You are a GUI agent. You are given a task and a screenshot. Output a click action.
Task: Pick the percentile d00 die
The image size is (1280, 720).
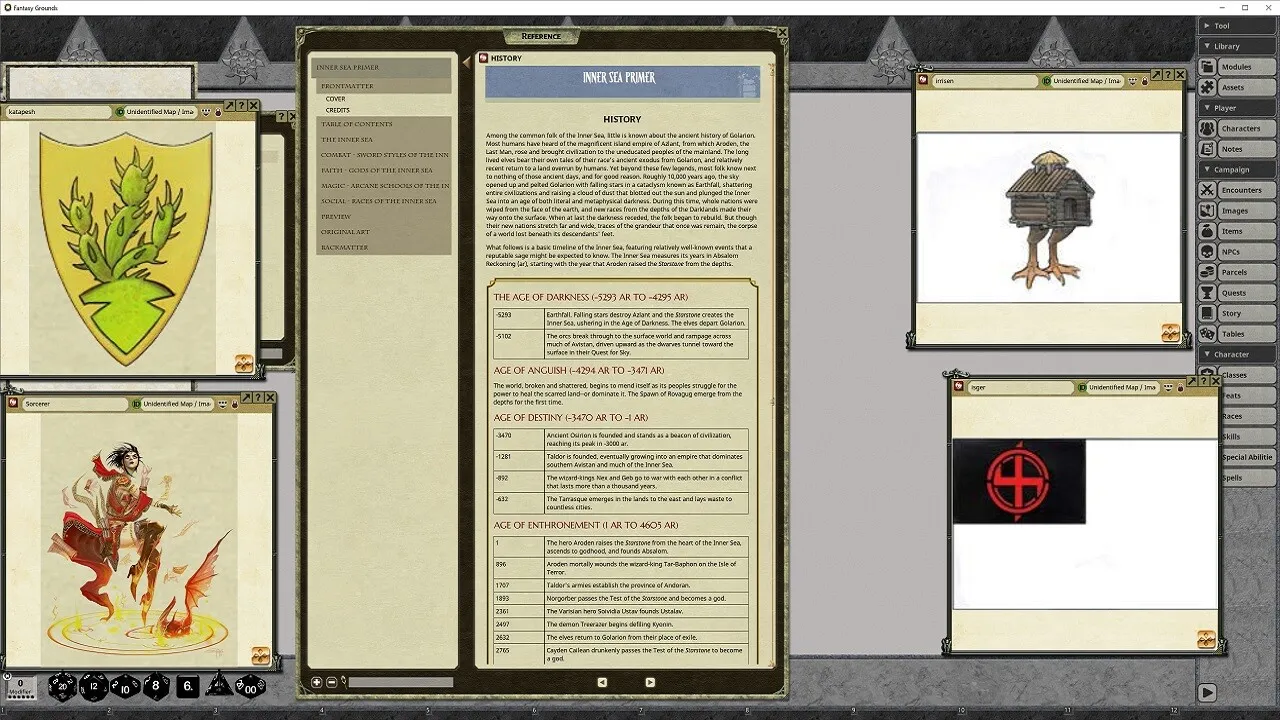pos(250,686)
